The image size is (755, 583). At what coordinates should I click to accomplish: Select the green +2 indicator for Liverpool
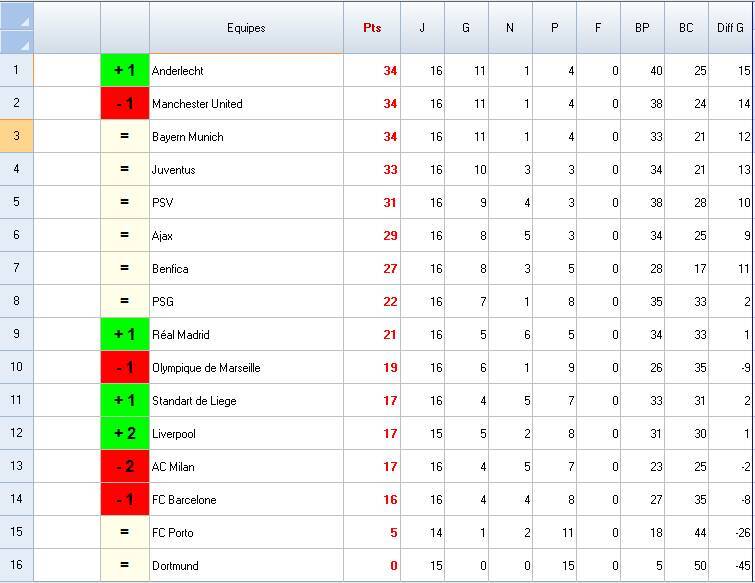[x=125, y=434]
